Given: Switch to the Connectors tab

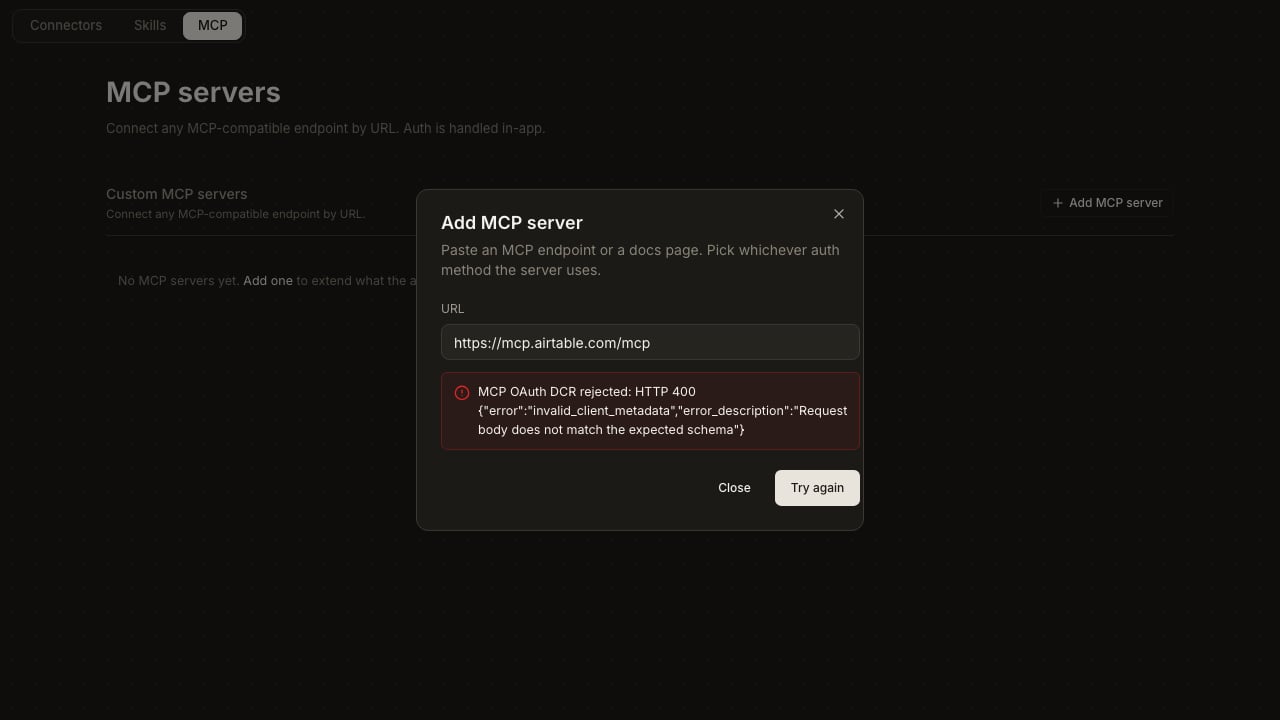Looking at the screenshot, I should pos(66,25).
